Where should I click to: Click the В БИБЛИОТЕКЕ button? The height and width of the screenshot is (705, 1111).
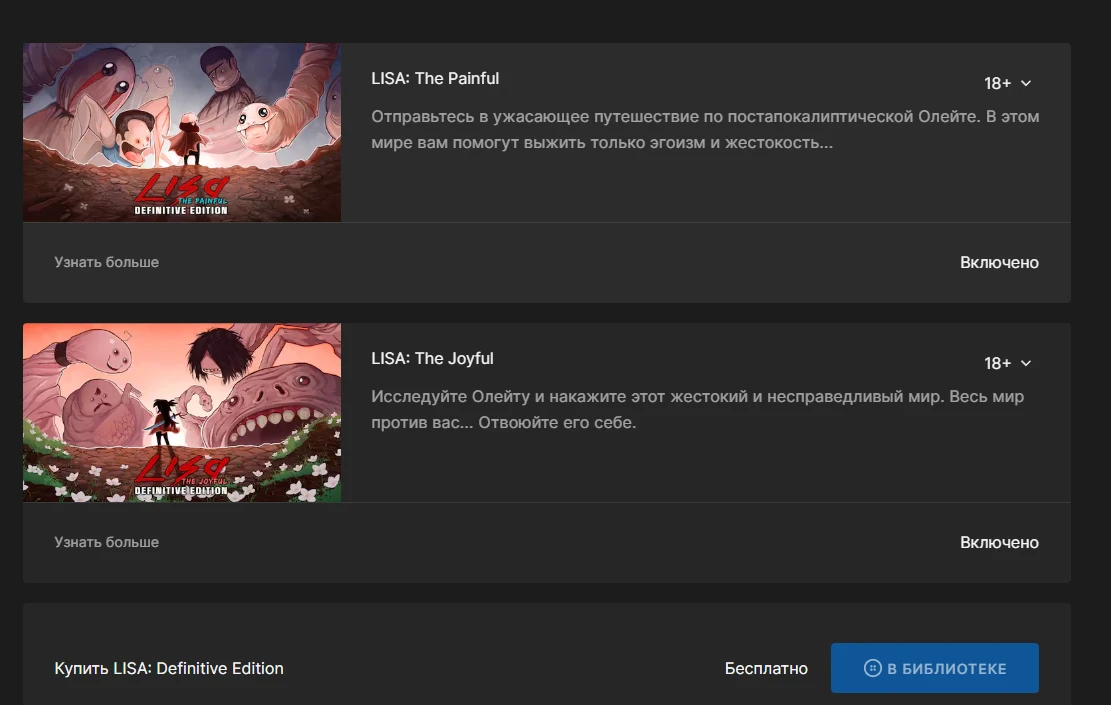(935, 668)
